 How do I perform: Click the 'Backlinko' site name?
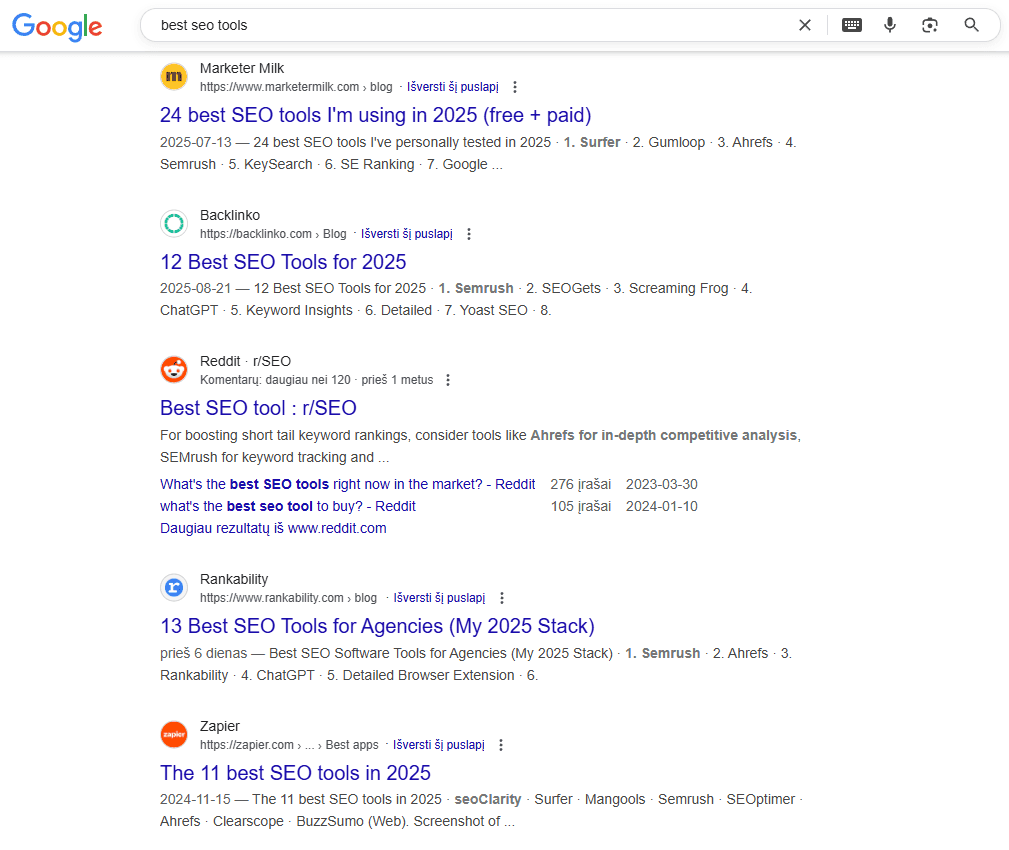click(230, 215)
